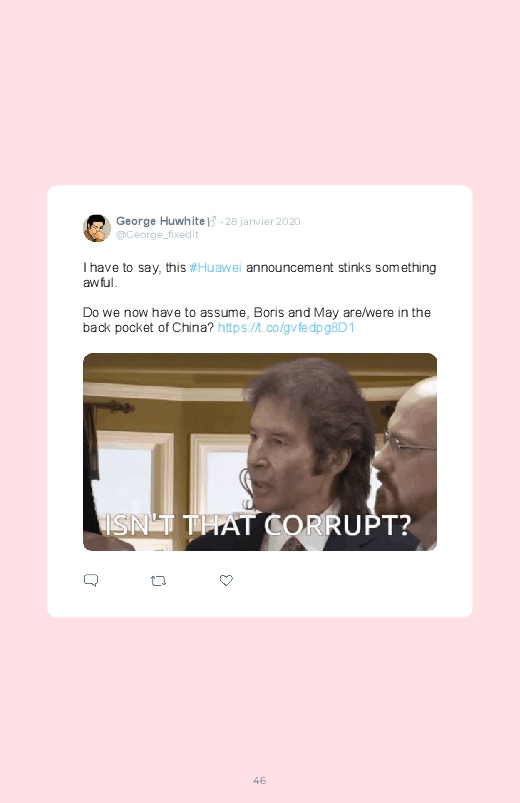The height and width of the screenshot is (803, 520).
Task: Open the embedded GIF image
Action: point(260,452)
